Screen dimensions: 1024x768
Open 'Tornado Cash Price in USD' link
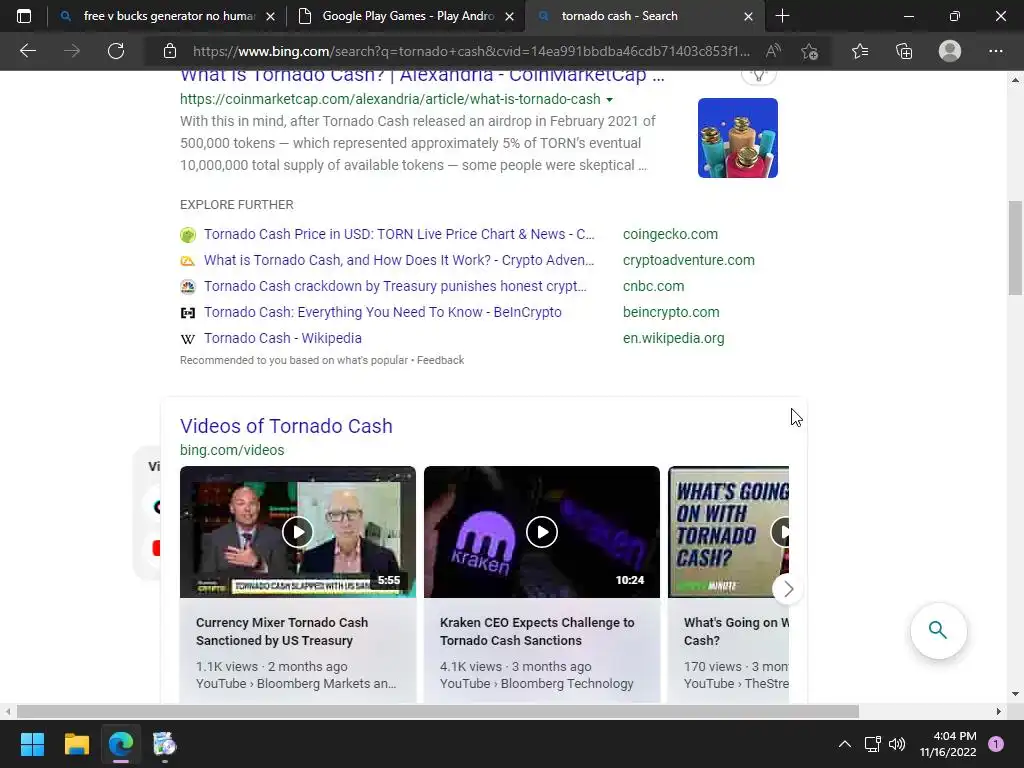click(x=399, y=234)
